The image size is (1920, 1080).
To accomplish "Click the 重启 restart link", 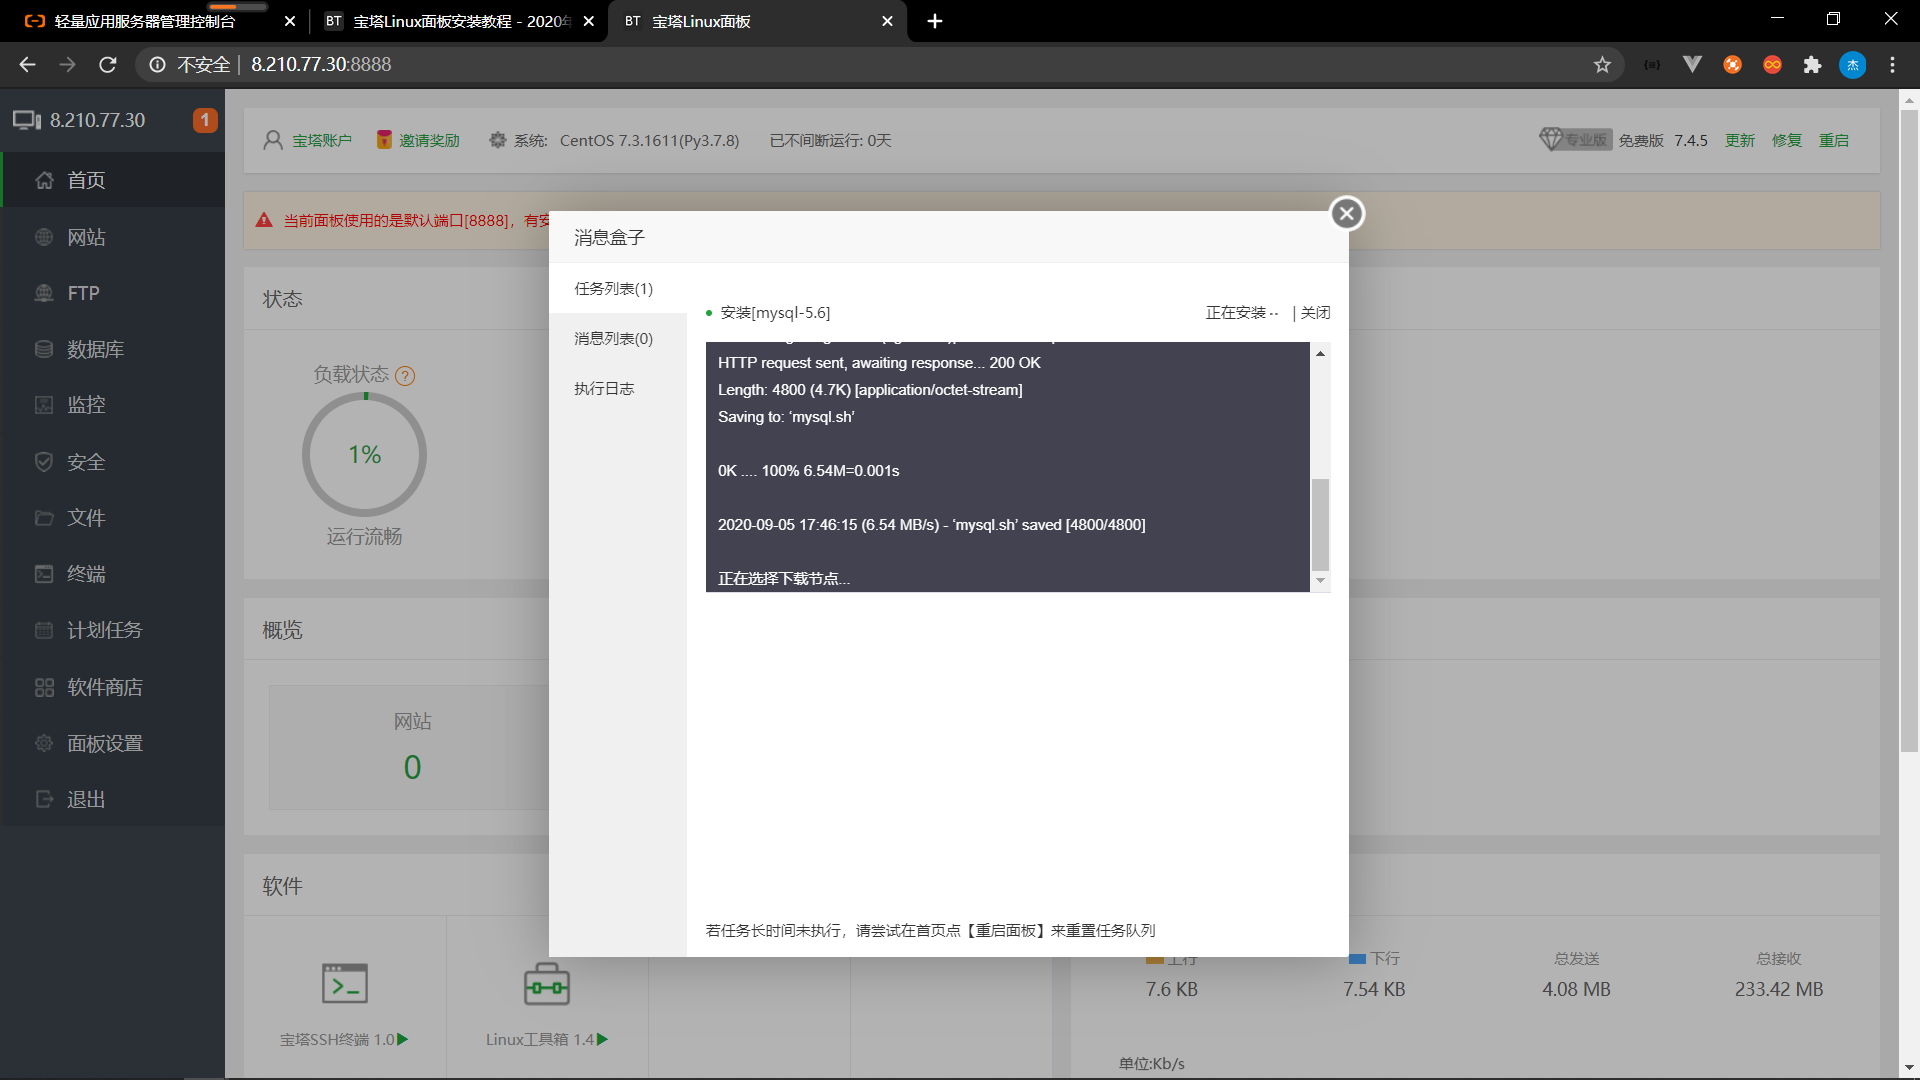I will [1833, 141].
